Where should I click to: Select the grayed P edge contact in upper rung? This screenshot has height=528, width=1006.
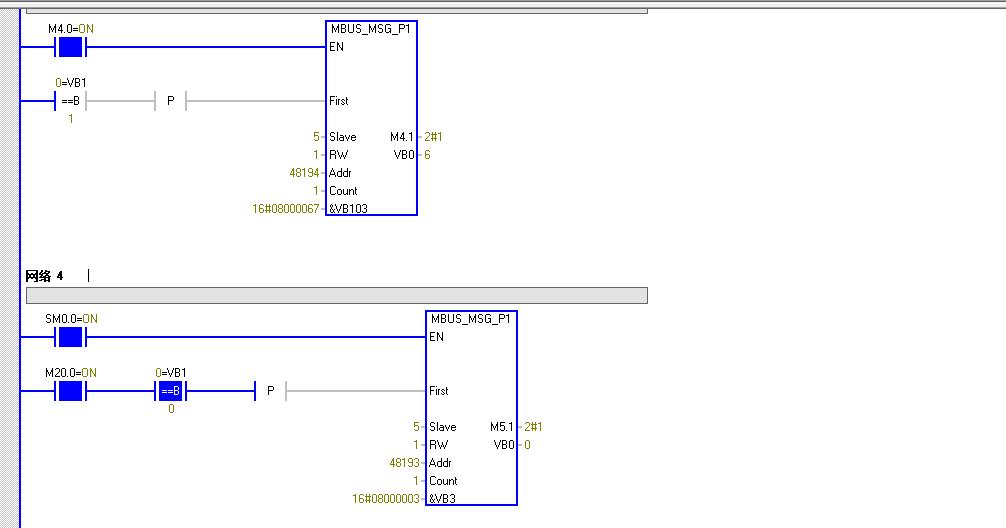[170, 101]
